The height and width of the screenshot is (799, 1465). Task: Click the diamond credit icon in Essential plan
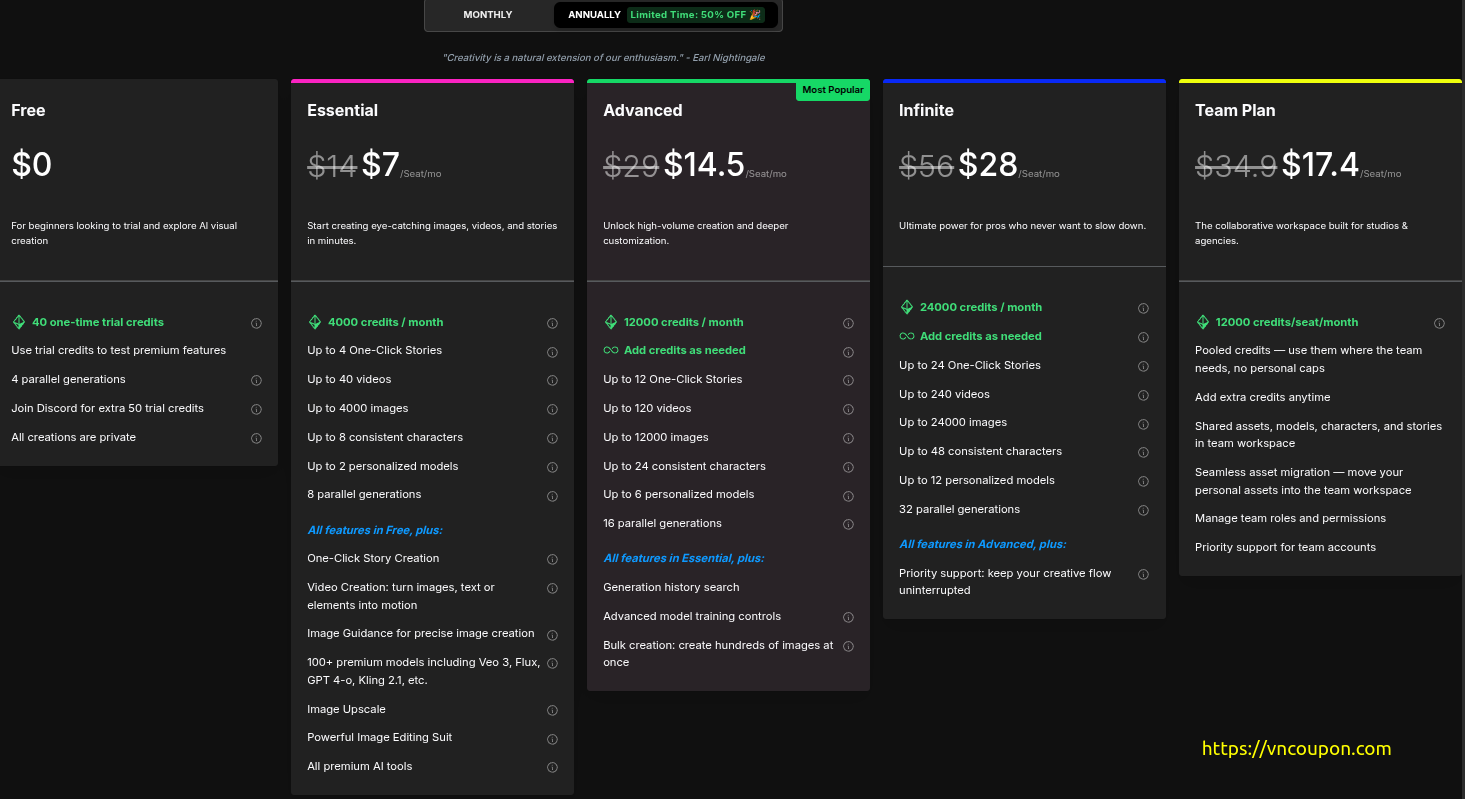315,322
